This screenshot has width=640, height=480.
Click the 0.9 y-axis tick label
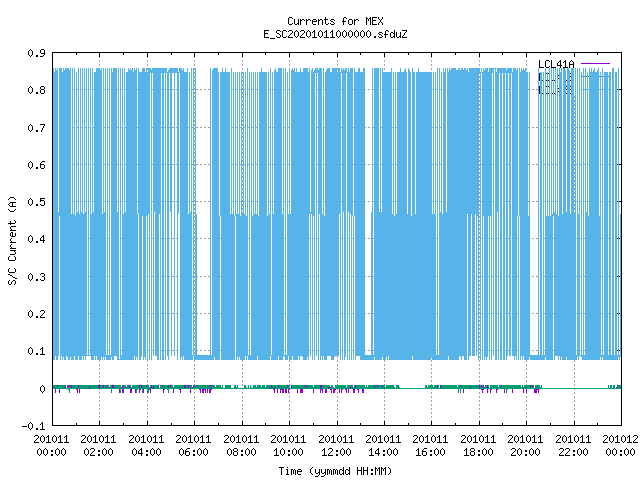36,53
